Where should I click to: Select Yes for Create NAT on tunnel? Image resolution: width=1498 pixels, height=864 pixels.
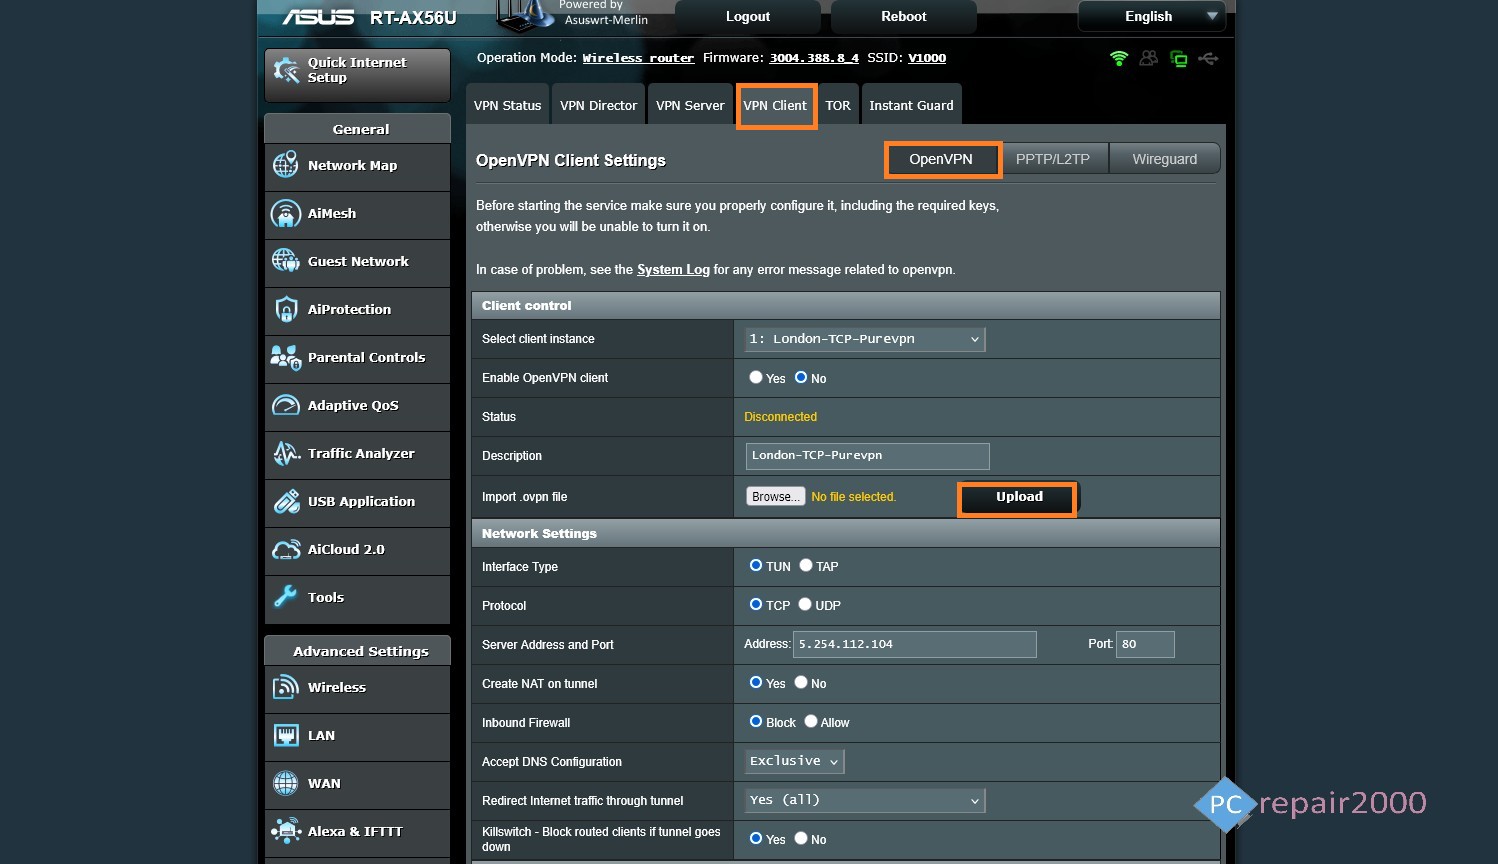point(756,682)
